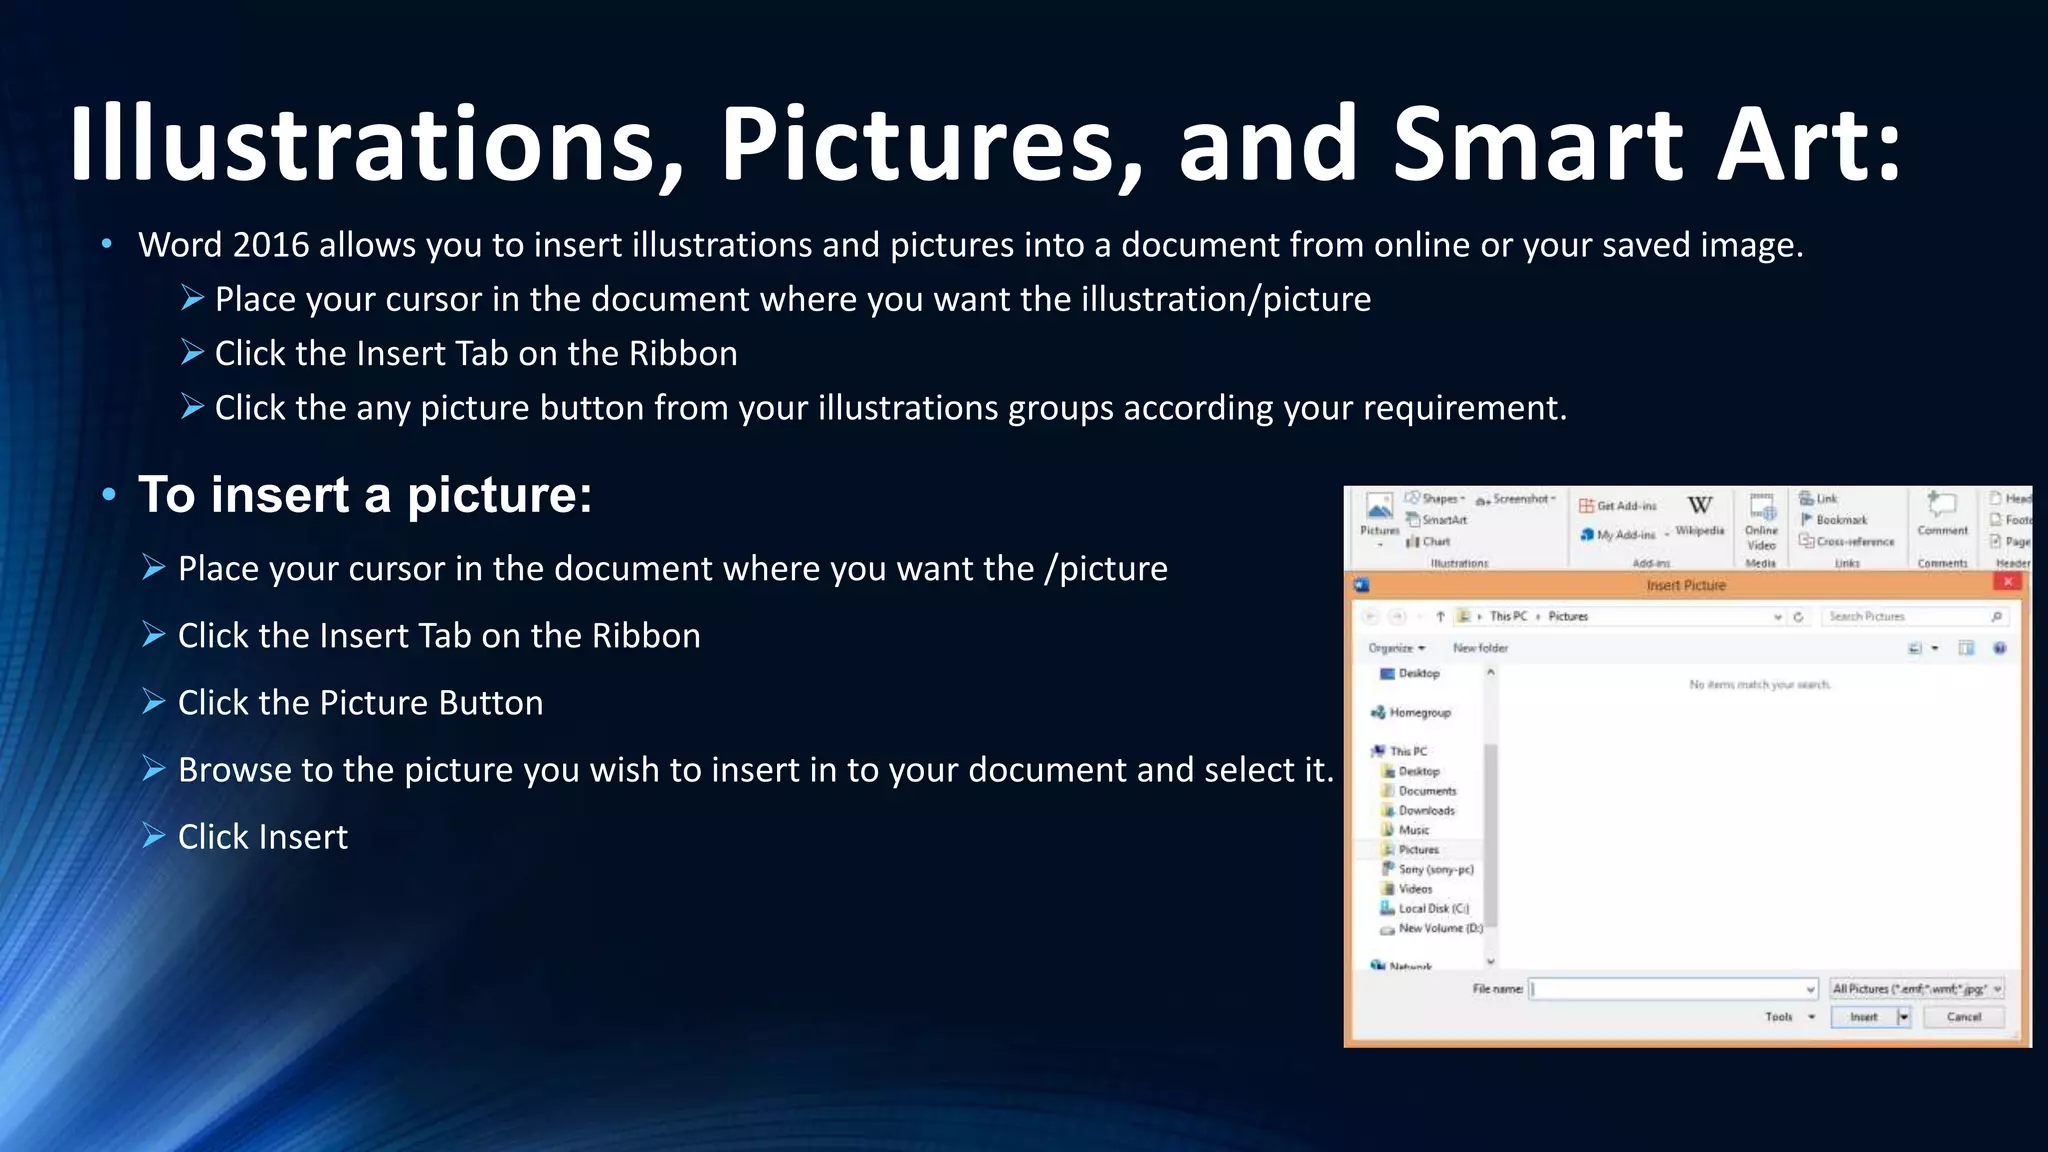Screen dimensions: 2048x1152
Task: Select Homegroup in navigation pane
Action: tap(1411, 712)
